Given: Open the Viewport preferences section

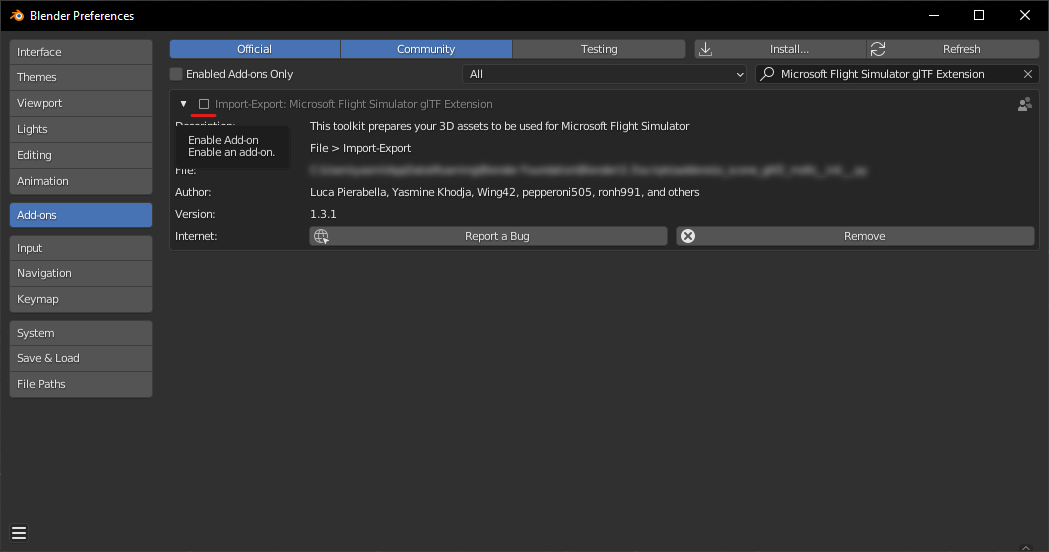Looking at the screenshot, I should [81, 103].
